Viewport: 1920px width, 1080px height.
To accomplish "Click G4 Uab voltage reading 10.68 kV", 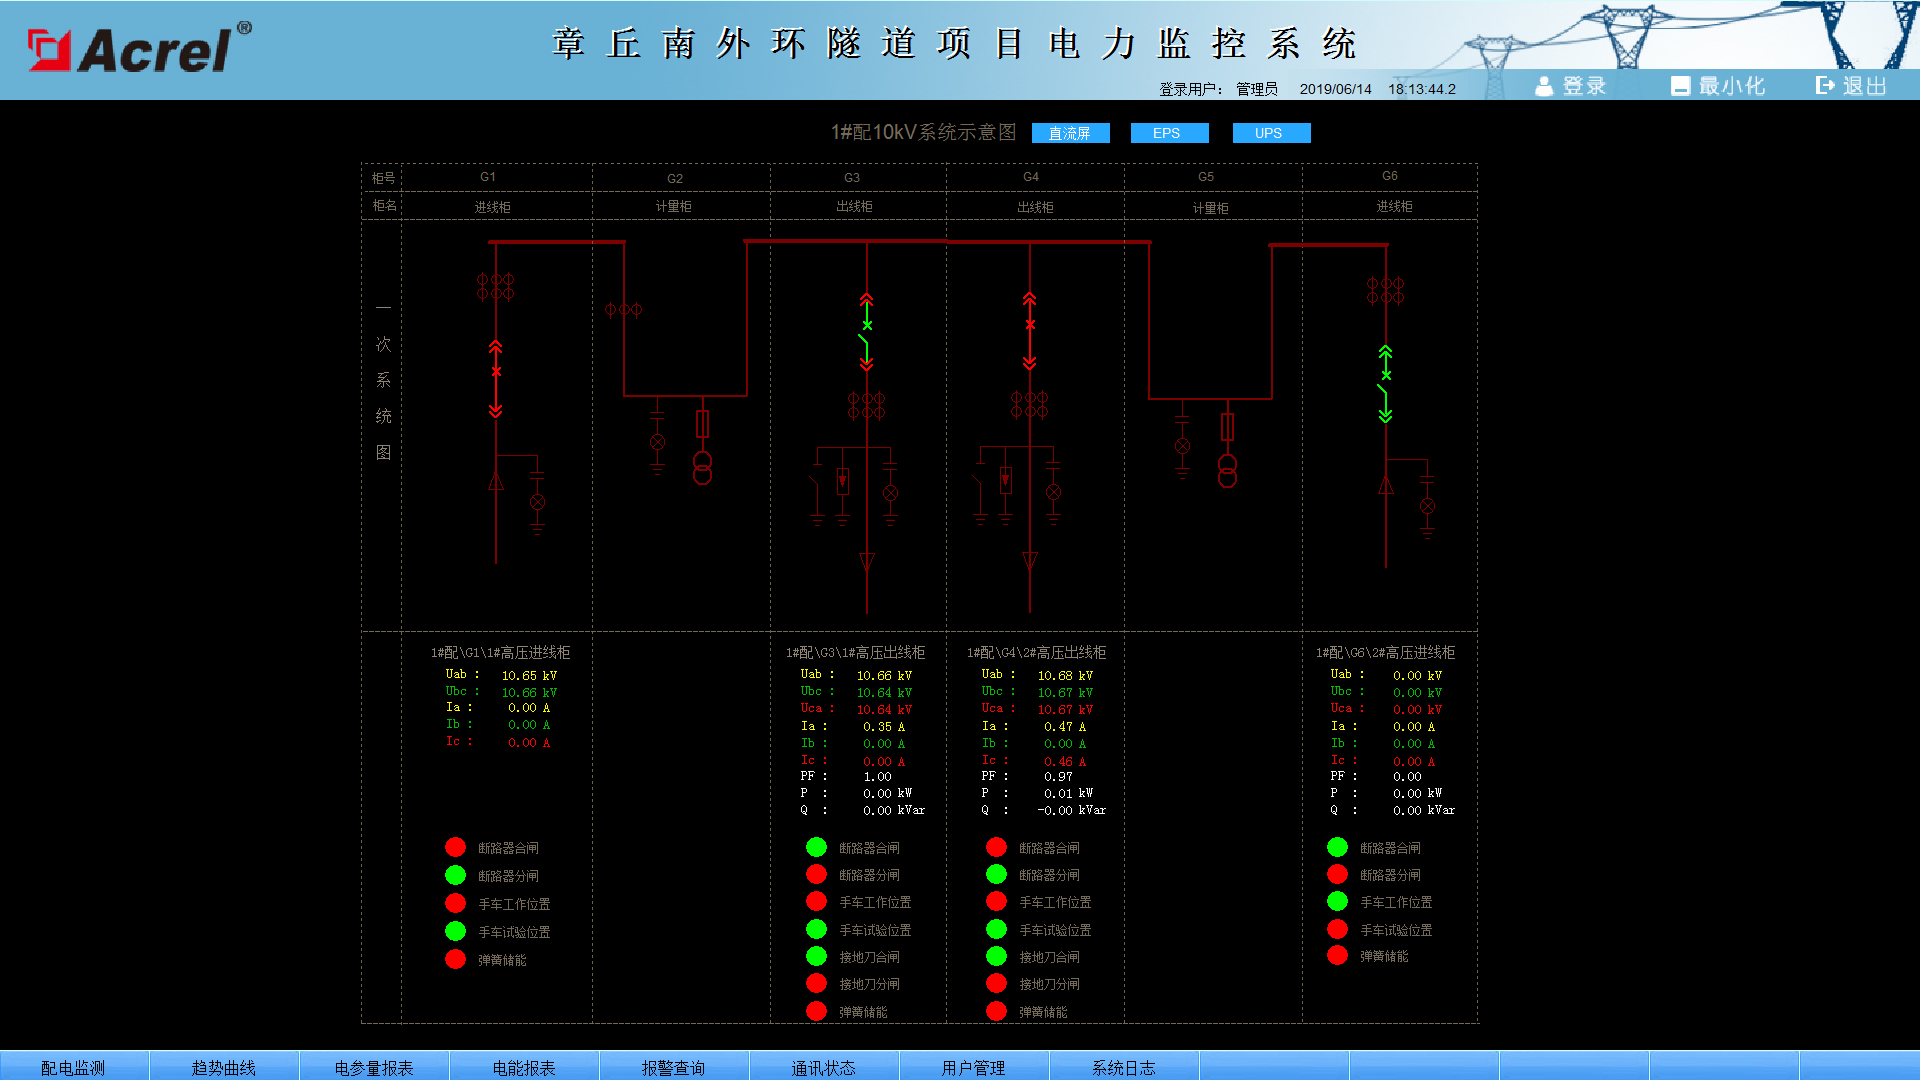I will pyautogui.click(x=1065, y=676).
